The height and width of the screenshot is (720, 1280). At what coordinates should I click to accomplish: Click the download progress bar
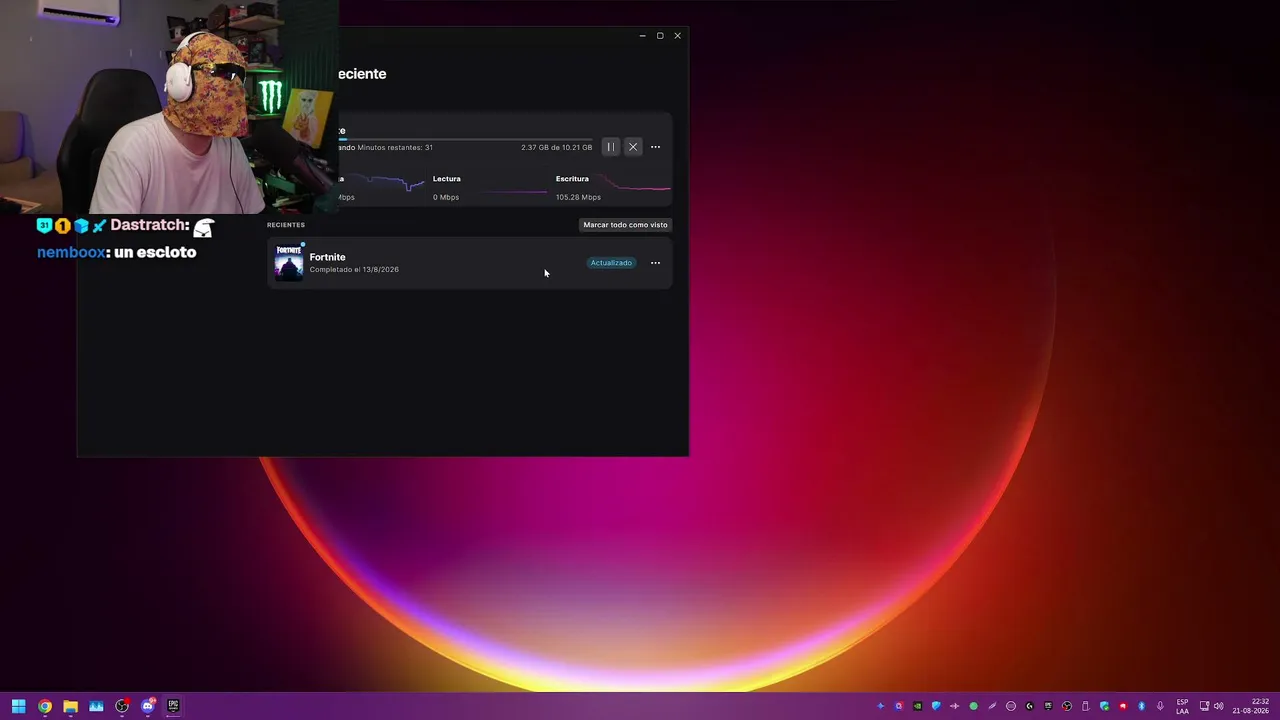pyautogui.click(x=465, y=139)
